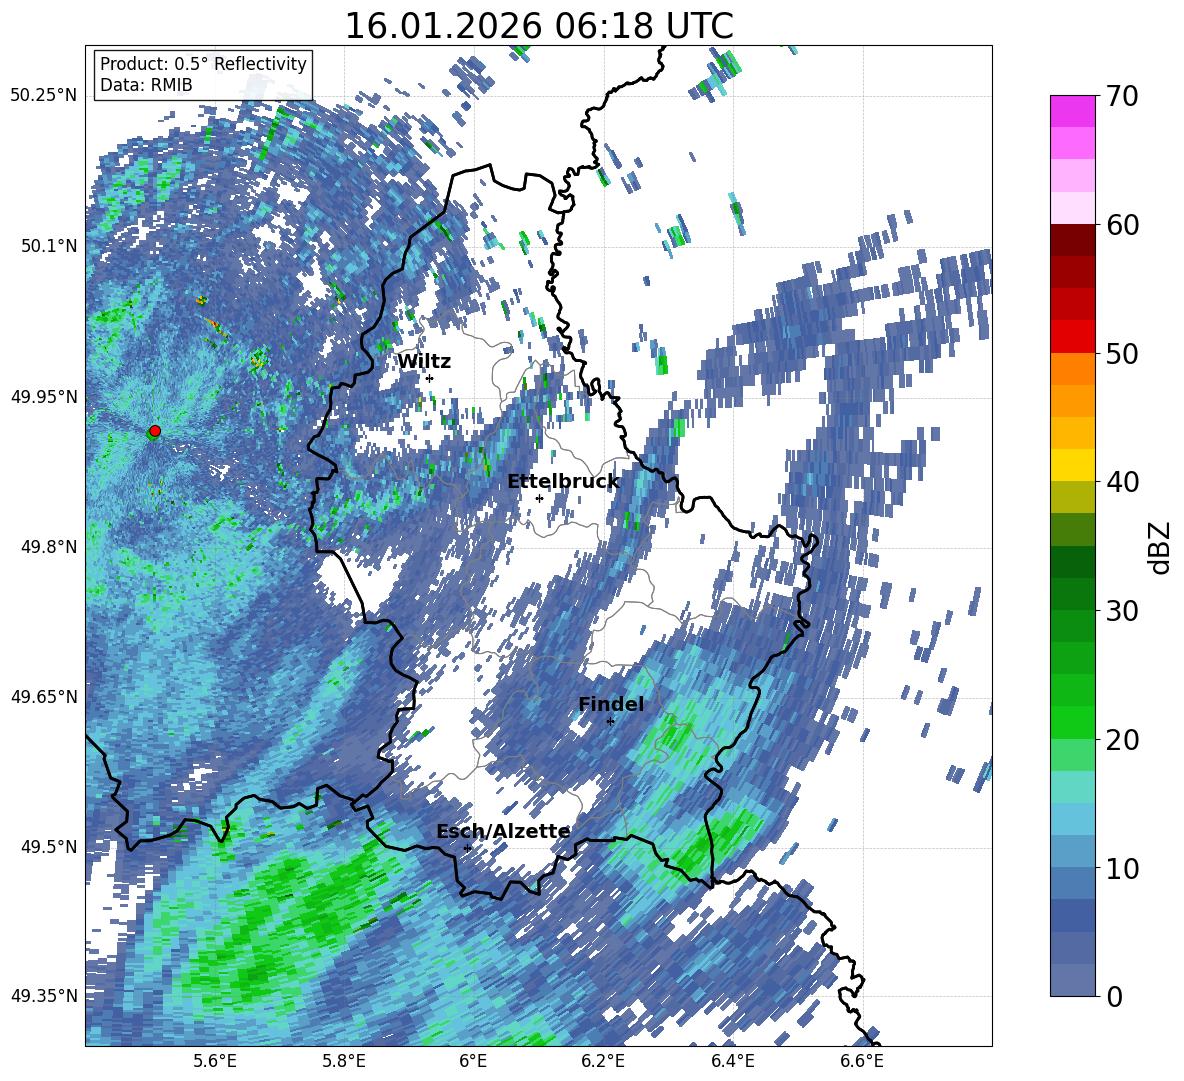Click the 49.65°N latitude label

coord(44,696)
